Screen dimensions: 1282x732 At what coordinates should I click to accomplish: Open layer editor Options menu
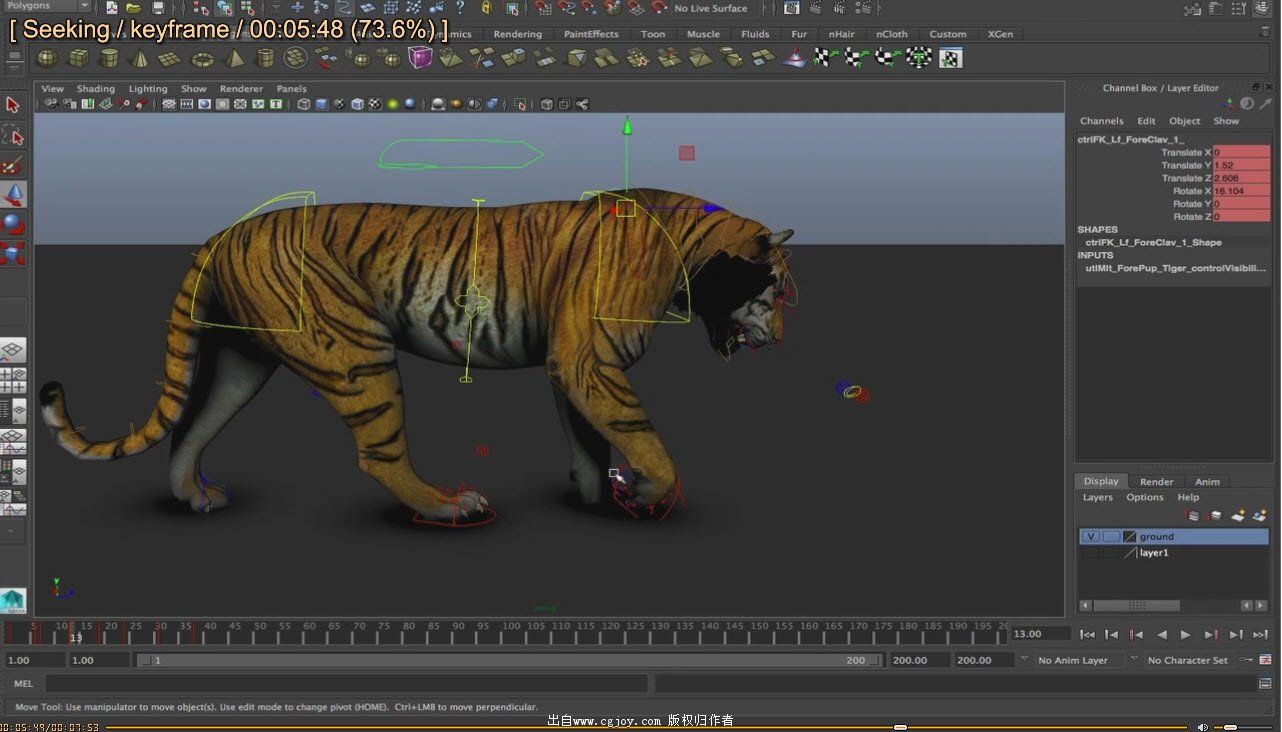pyautogui.click(x=1145, y=497)
